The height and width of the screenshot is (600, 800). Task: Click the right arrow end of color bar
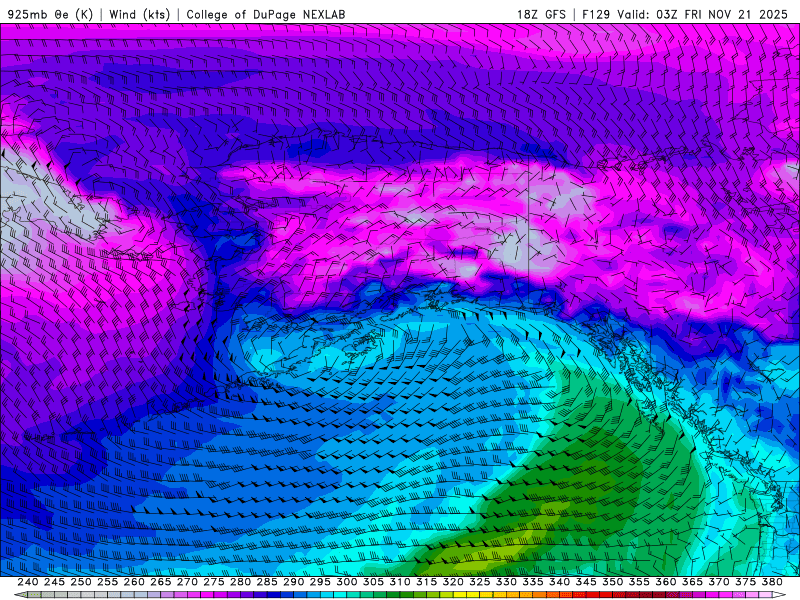779,595
